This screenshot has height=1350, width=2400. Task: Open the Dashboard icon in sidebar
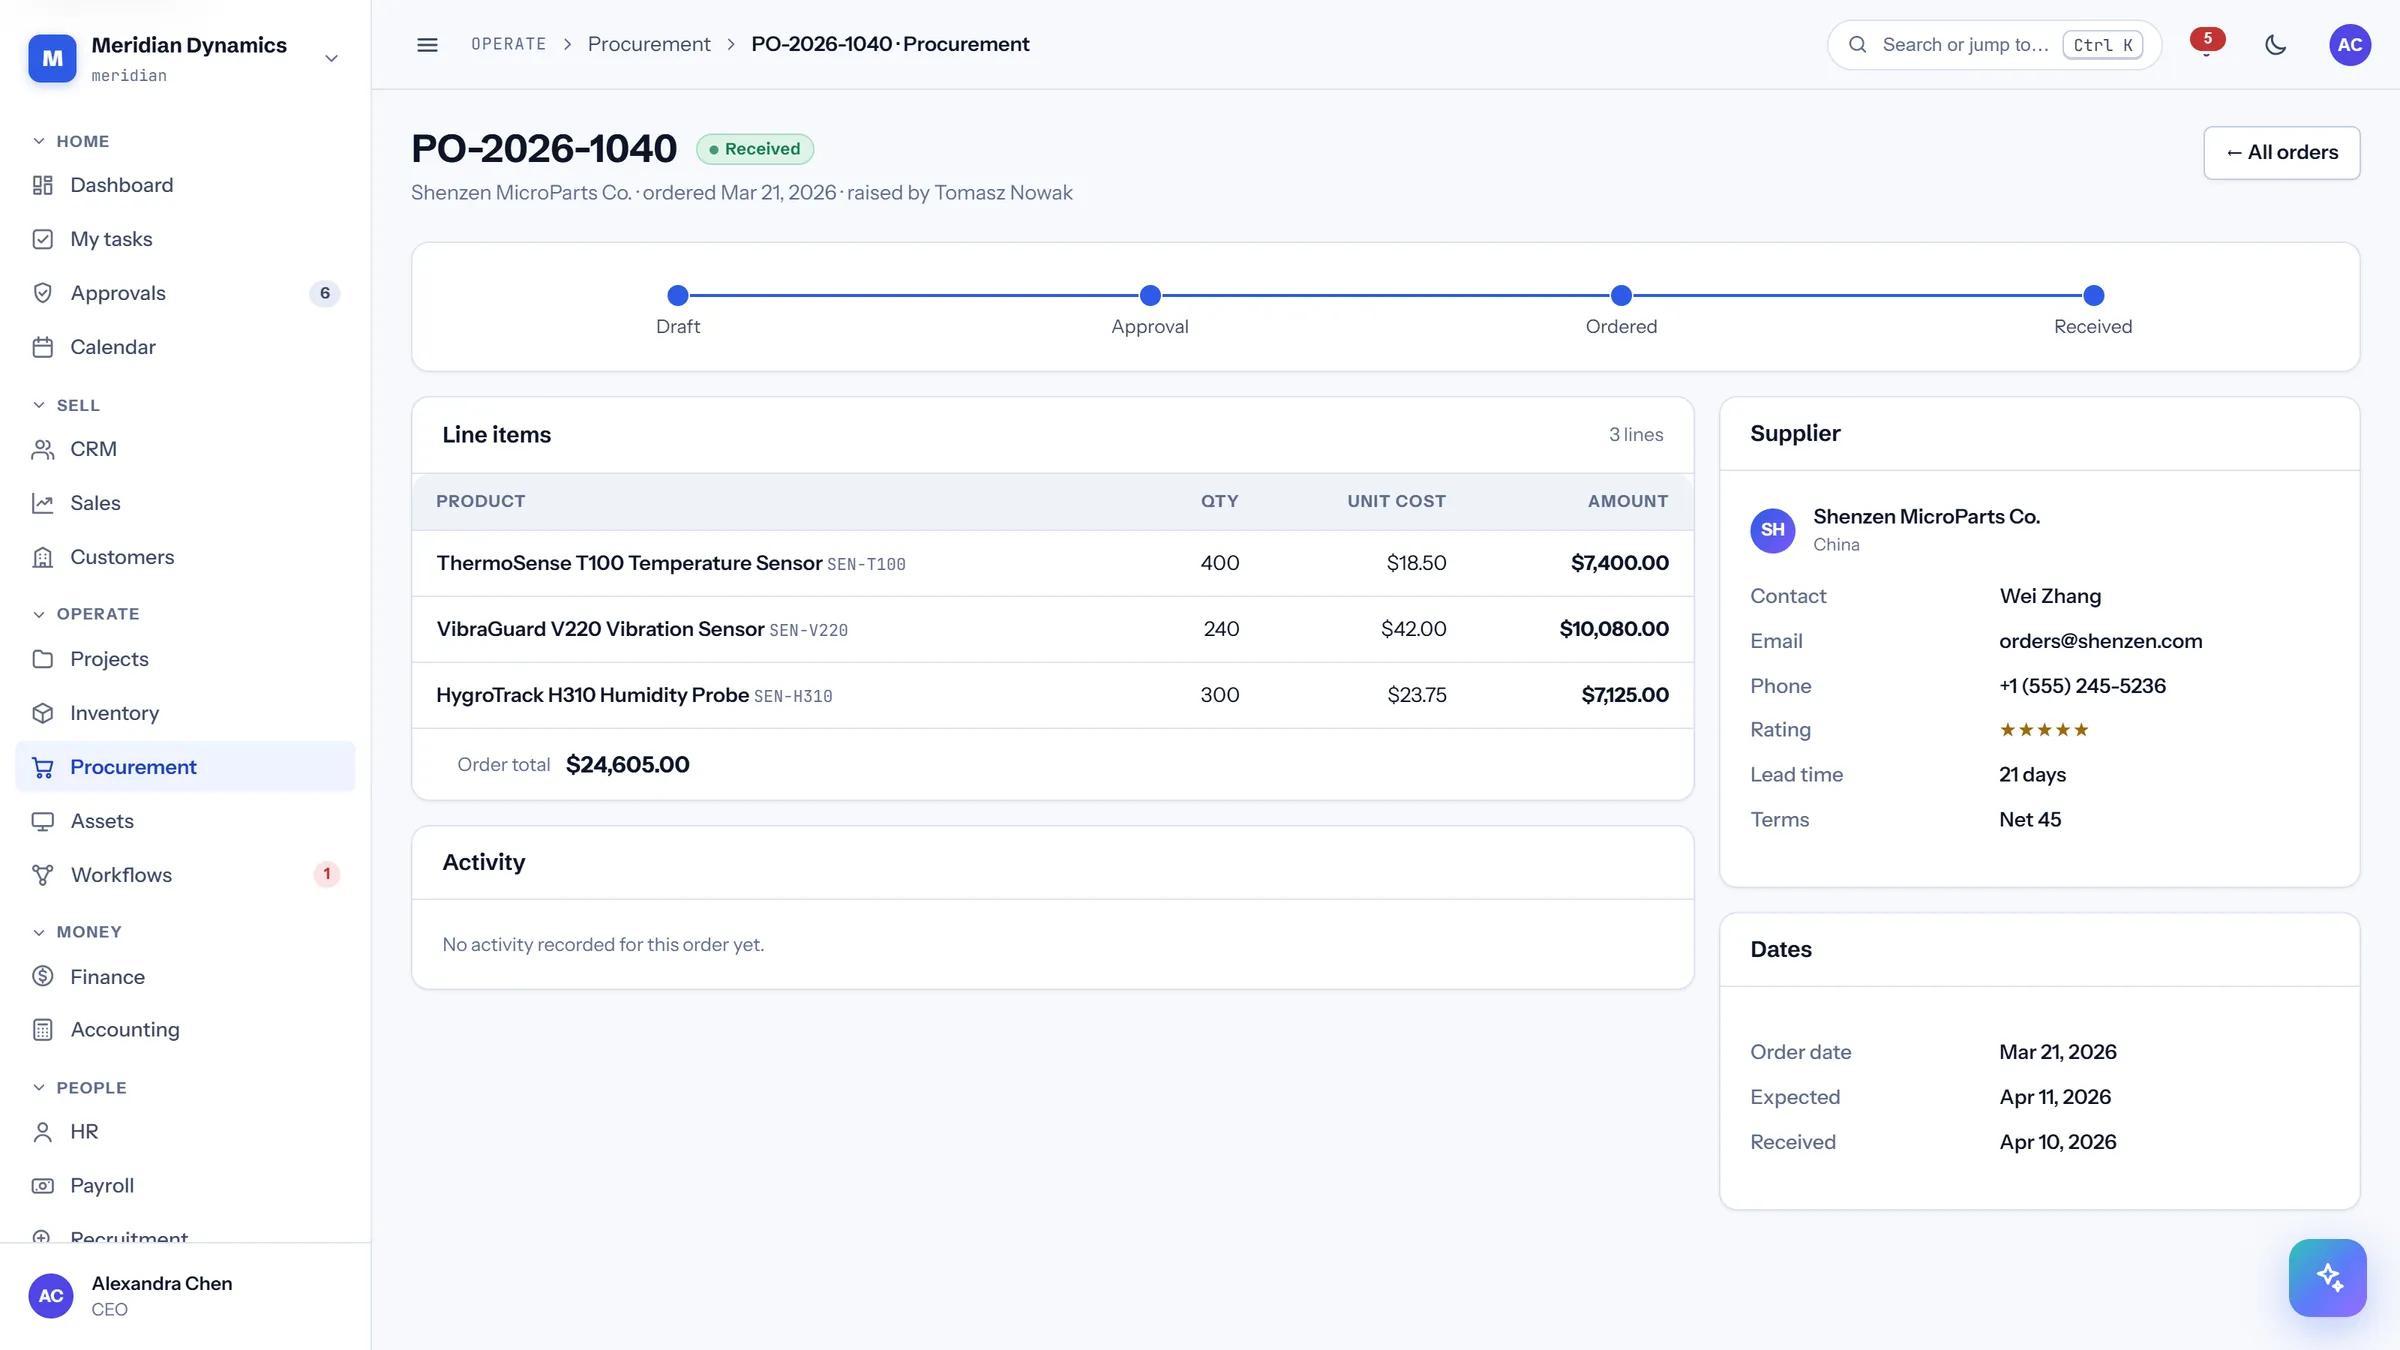42,185
